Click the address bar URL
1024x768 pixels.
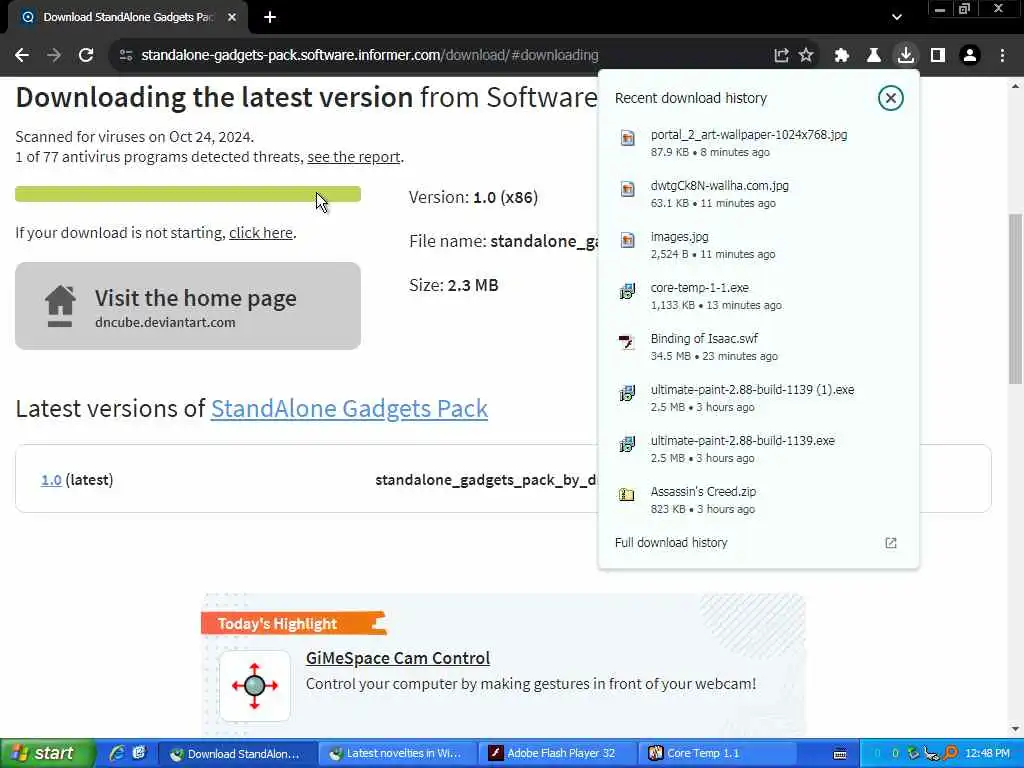370,56
